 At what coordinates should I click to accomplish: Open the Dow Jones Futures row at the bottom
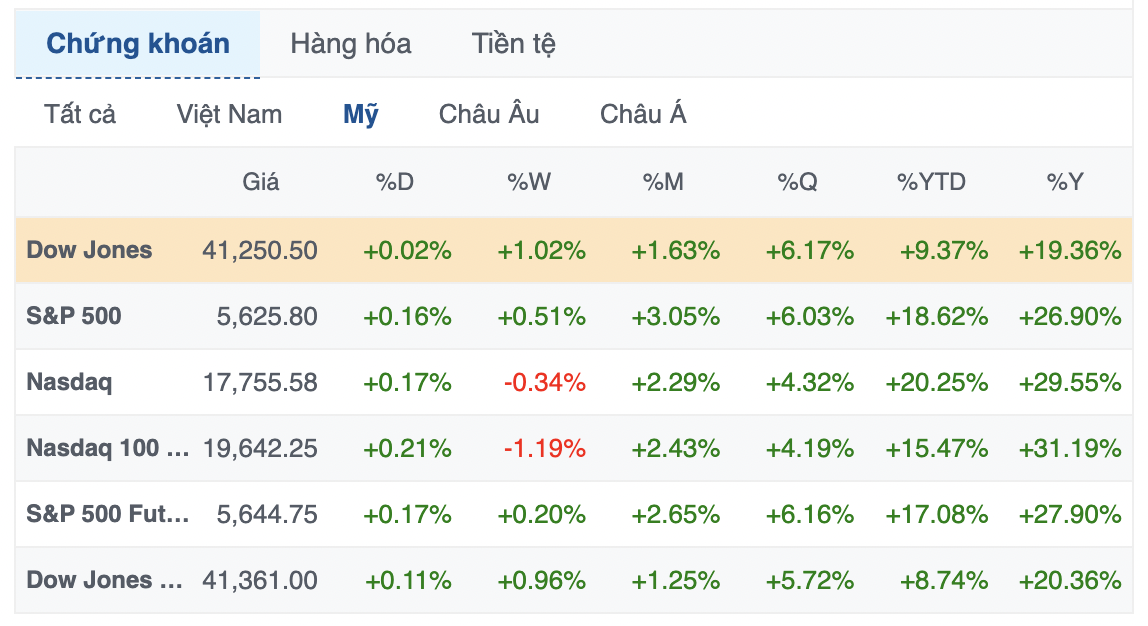pyautogui.click(x=104, y=580)
